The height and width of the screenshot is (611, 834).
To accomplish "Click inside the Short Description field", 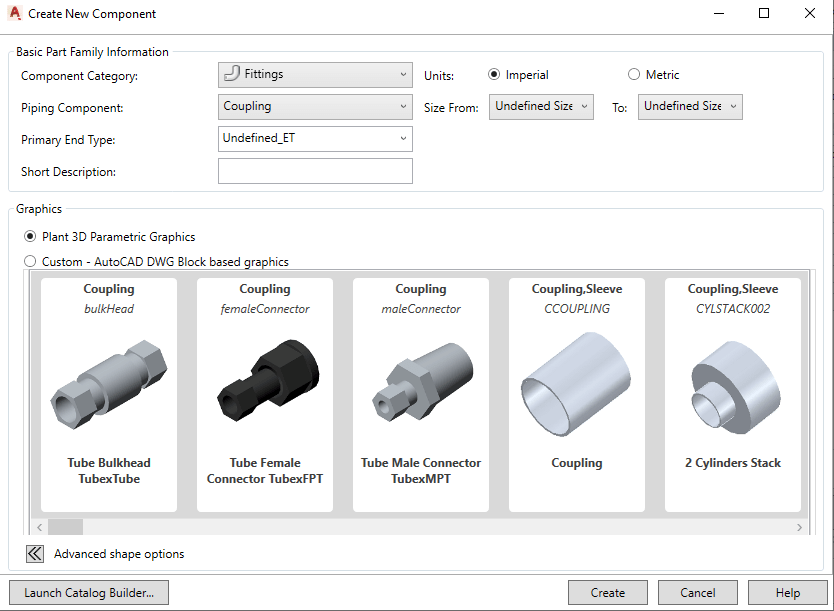I will pos(315,171).
